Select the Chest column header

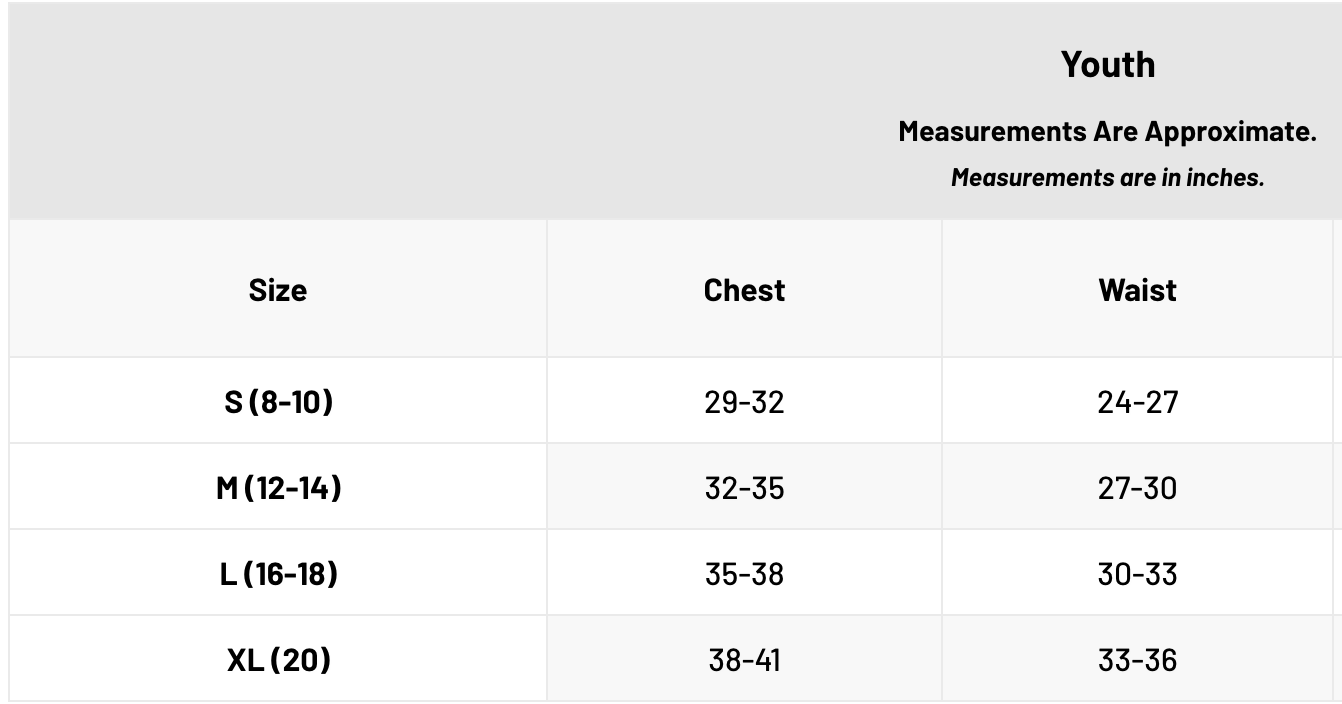(744, 290)
